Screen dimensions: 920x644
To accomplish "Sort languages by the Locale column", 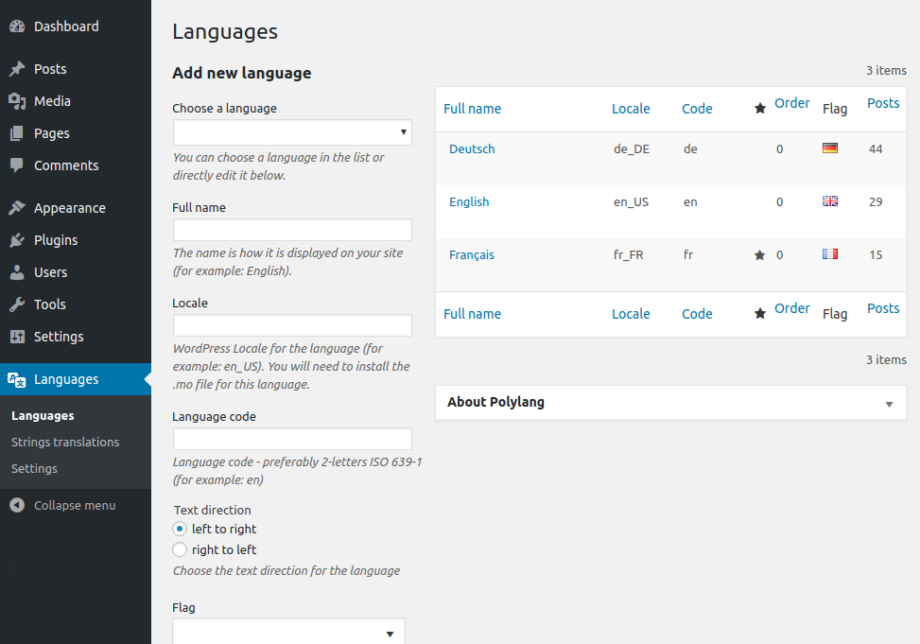I will (x=630, y=108).
